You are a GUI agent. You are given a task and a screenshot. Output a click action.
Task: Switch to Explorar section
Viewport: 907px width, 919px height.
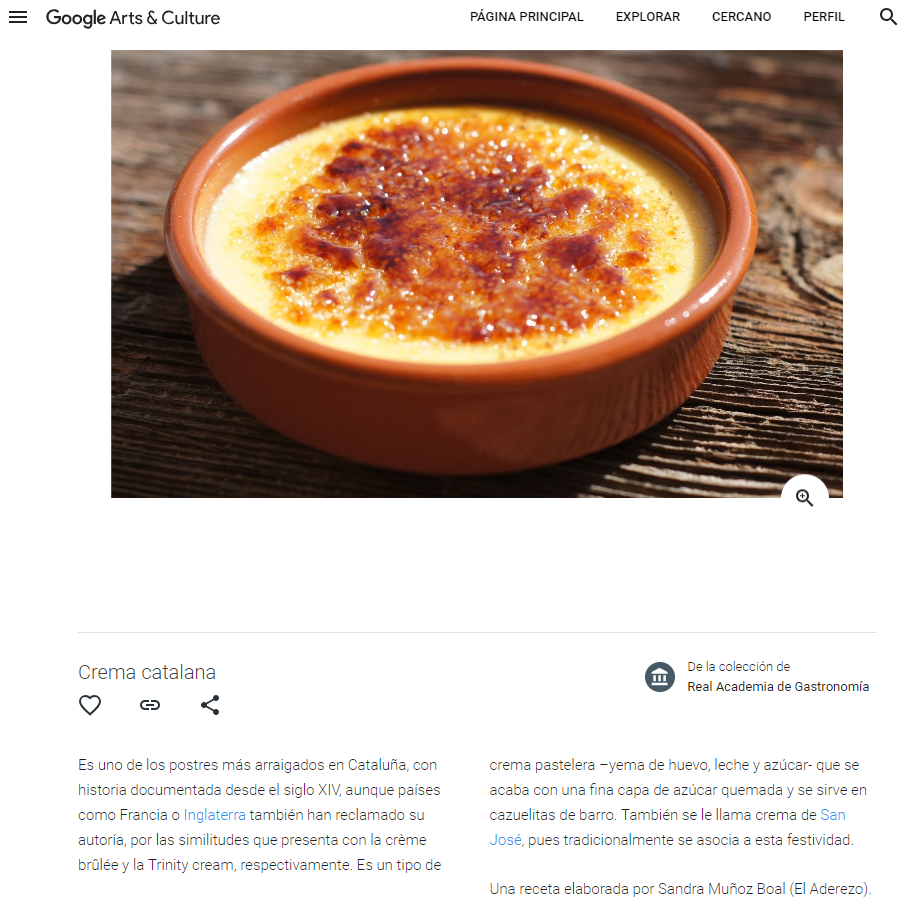tap(647, 17)
